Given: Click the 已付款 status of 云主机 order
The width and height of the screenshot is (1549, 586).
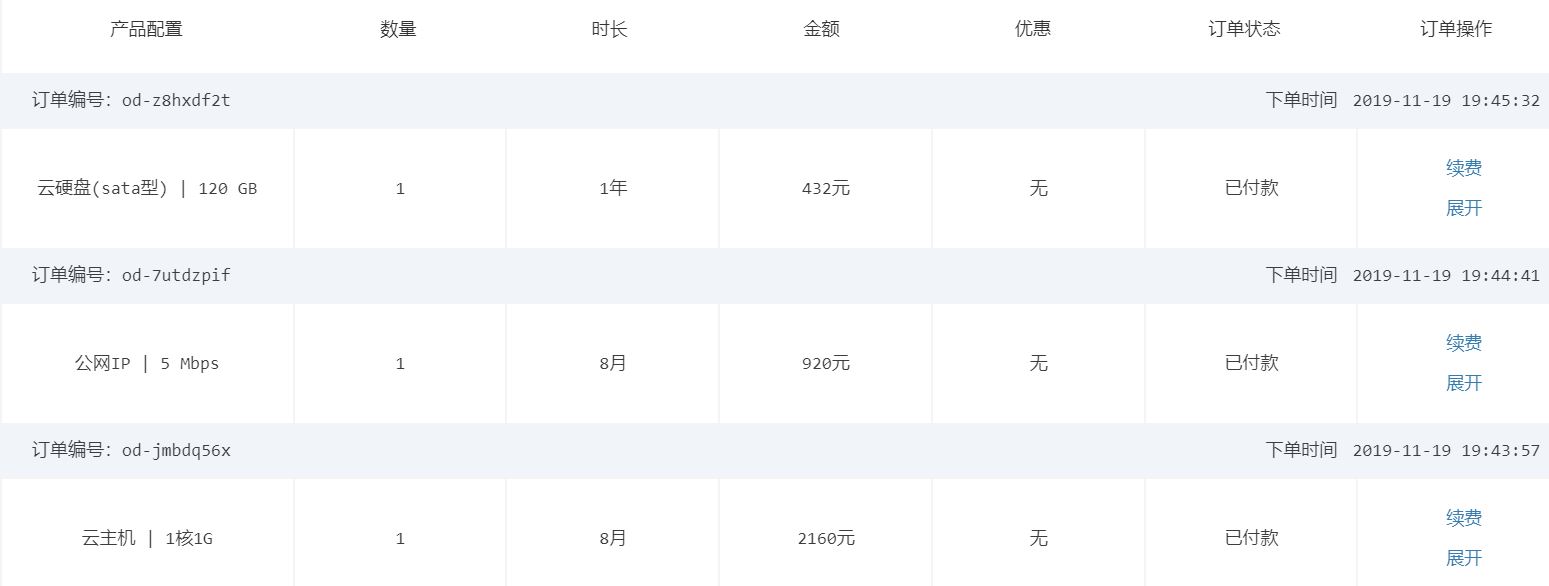Looking at the screenshot, I should (1251, 538).
